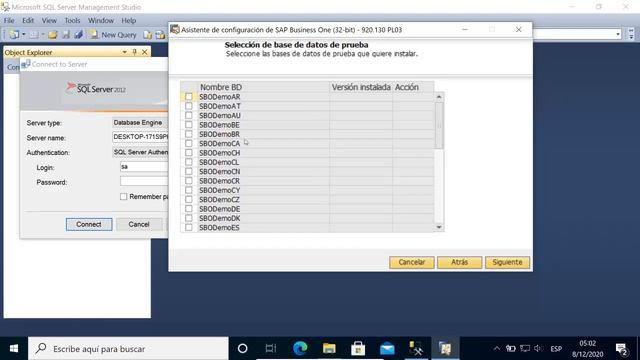Click the Siguiente button
This screenshot has width=640, height=360.
click(x=507, y=262)
